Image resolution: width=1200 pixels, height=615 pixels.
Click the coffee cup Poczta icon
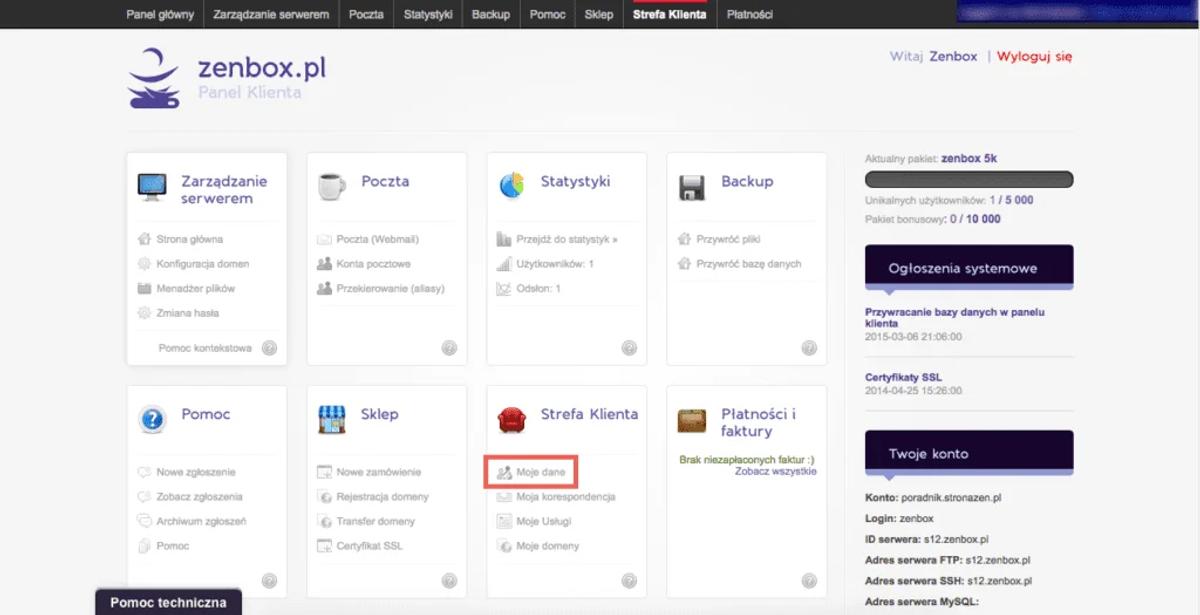pyautogui.click(x=331, y=186)
